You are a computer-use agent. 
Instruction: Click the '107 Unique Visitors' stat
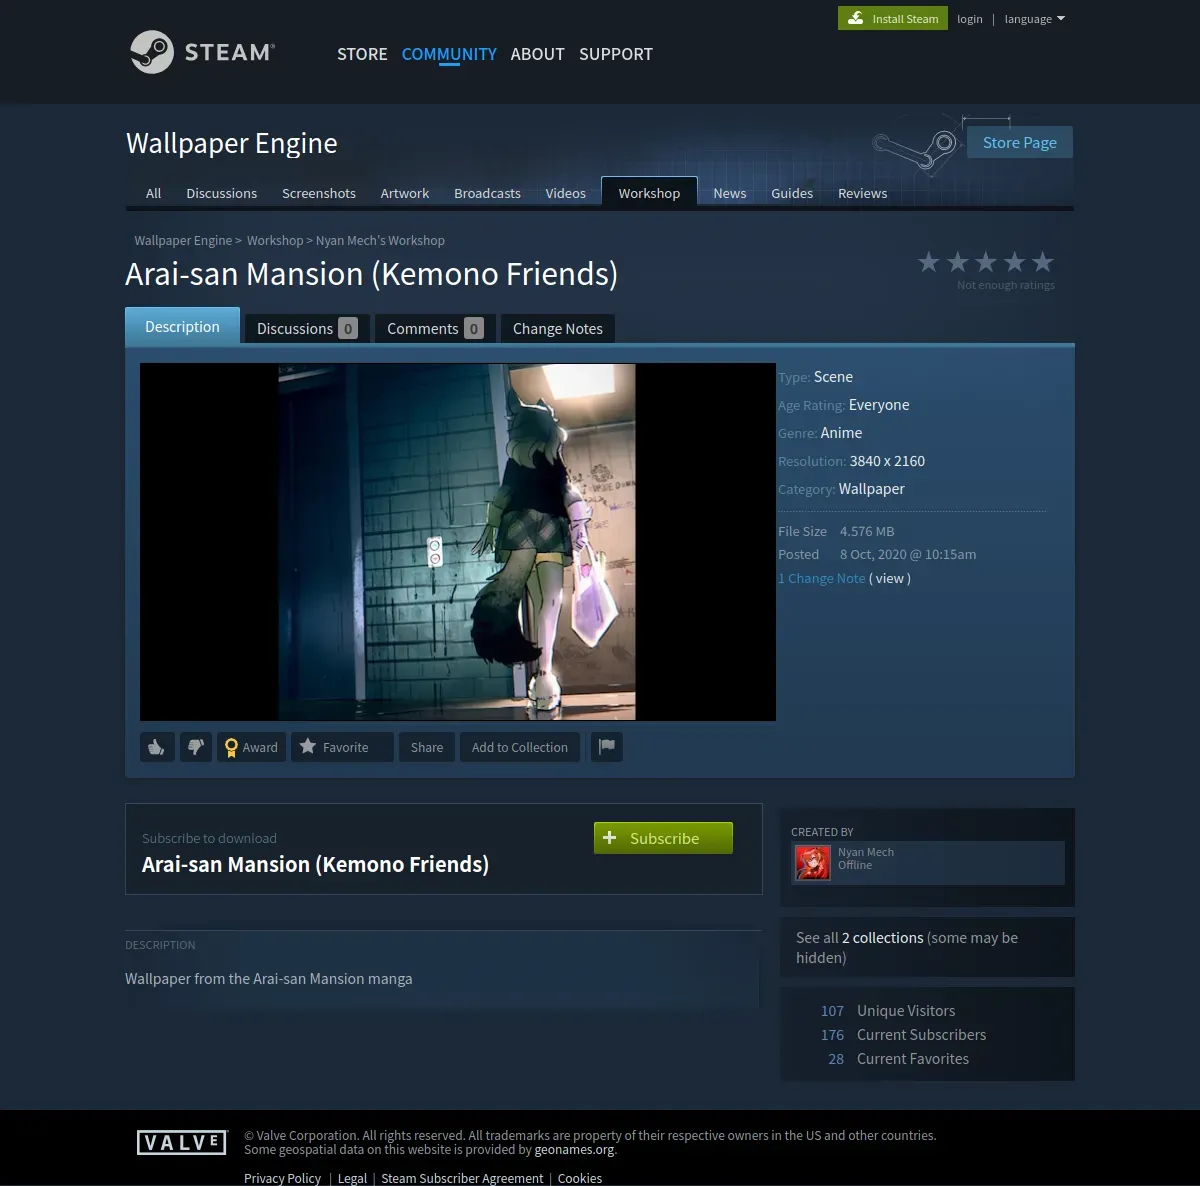(888, 1011)
